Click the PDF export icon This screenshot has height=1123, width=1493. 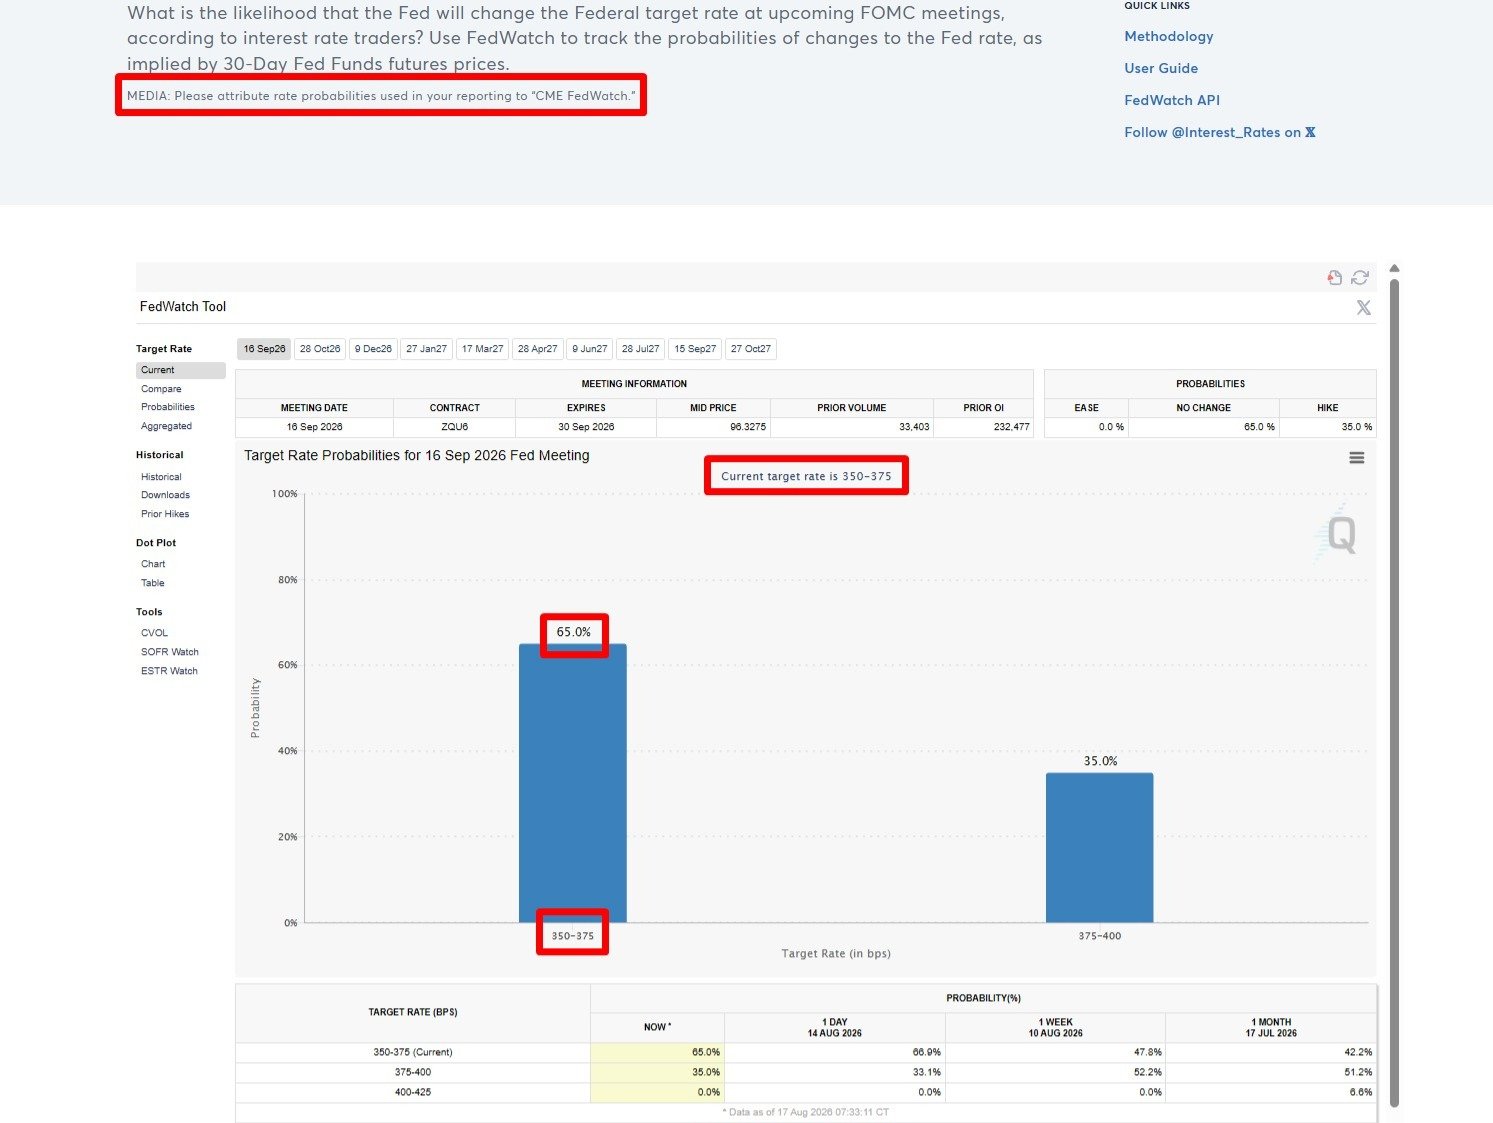[x=1334, y=278]
